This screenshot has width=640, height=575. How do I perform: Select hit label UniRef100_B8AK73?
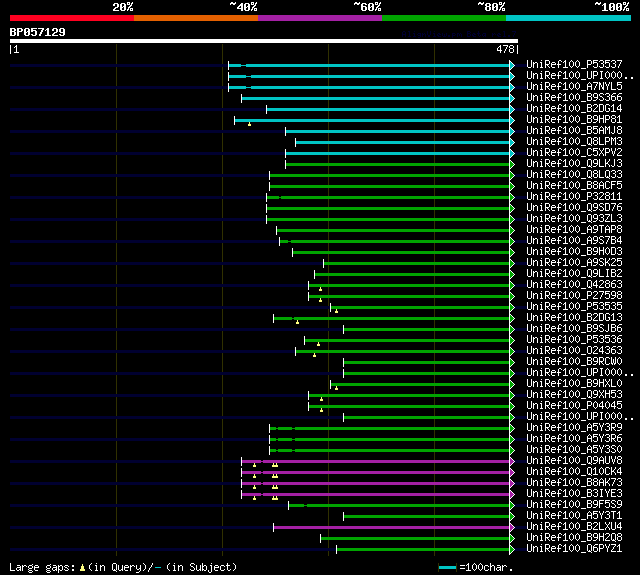click(574, 483)
